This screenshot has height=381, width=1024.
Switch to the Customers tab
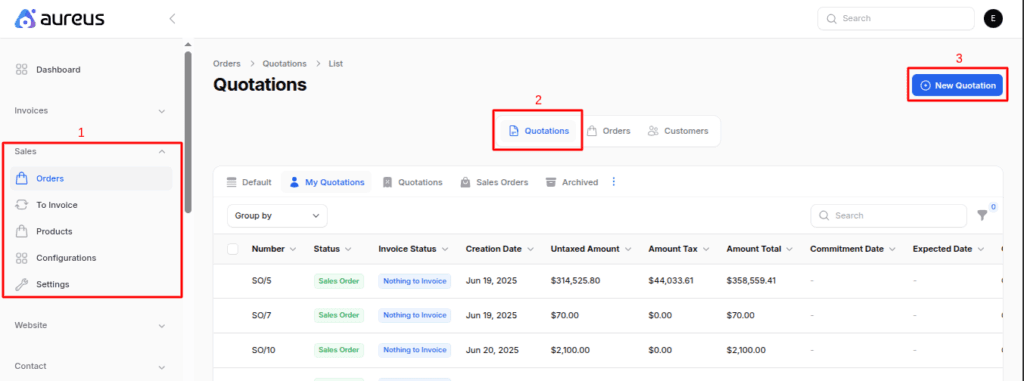point(678,131)
